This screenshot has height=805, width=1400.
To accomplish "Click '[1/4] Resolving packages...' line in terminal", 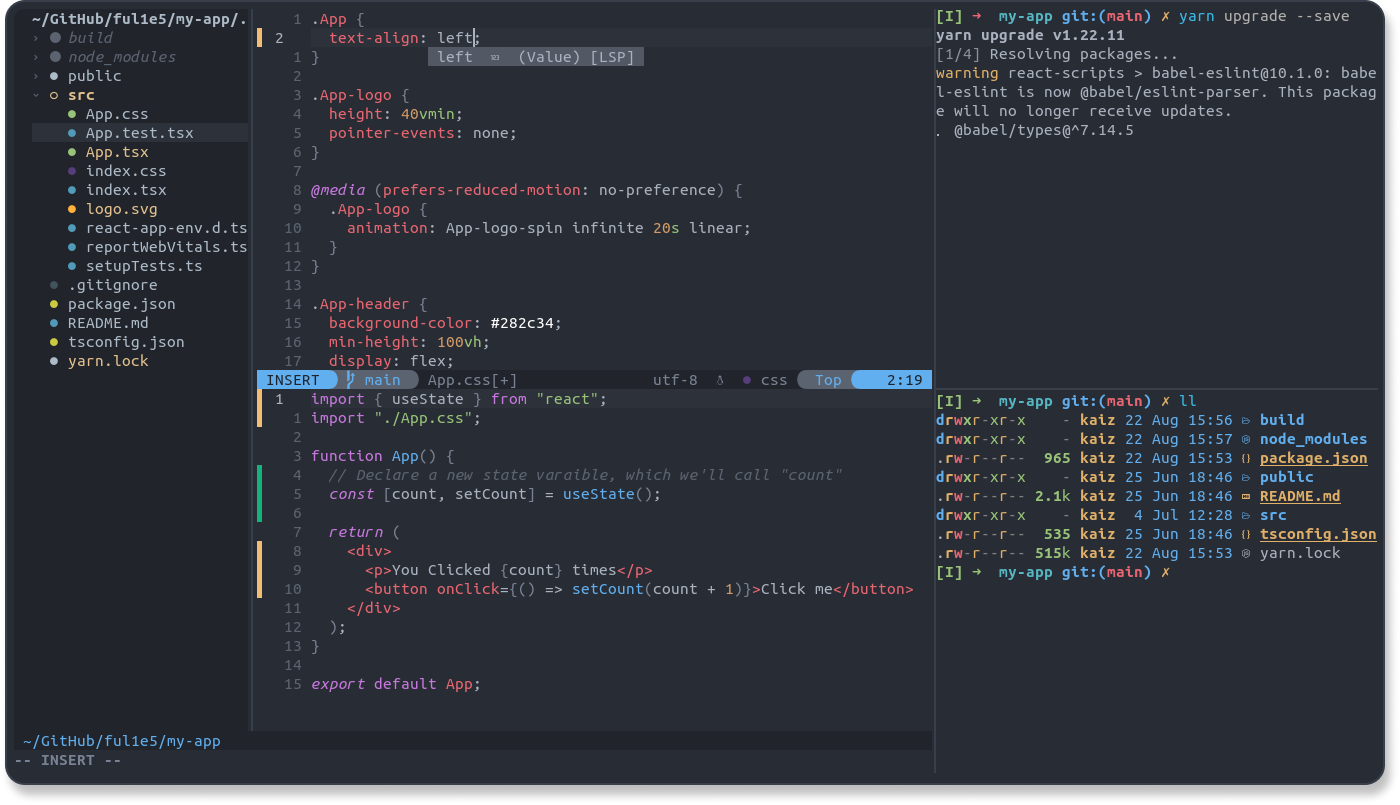I will tap(1057, 54).
